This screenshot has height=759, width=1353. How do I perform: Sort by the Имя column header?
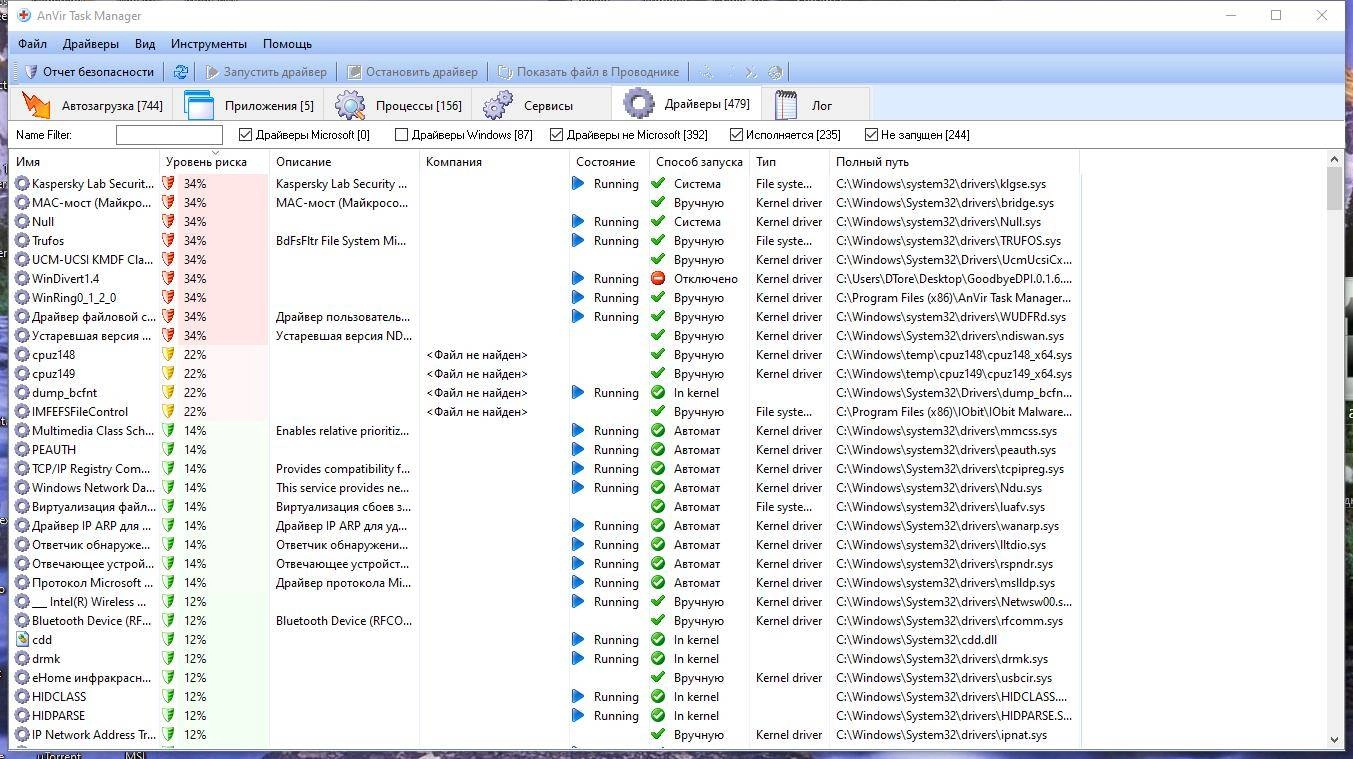[x=85, y=162]
